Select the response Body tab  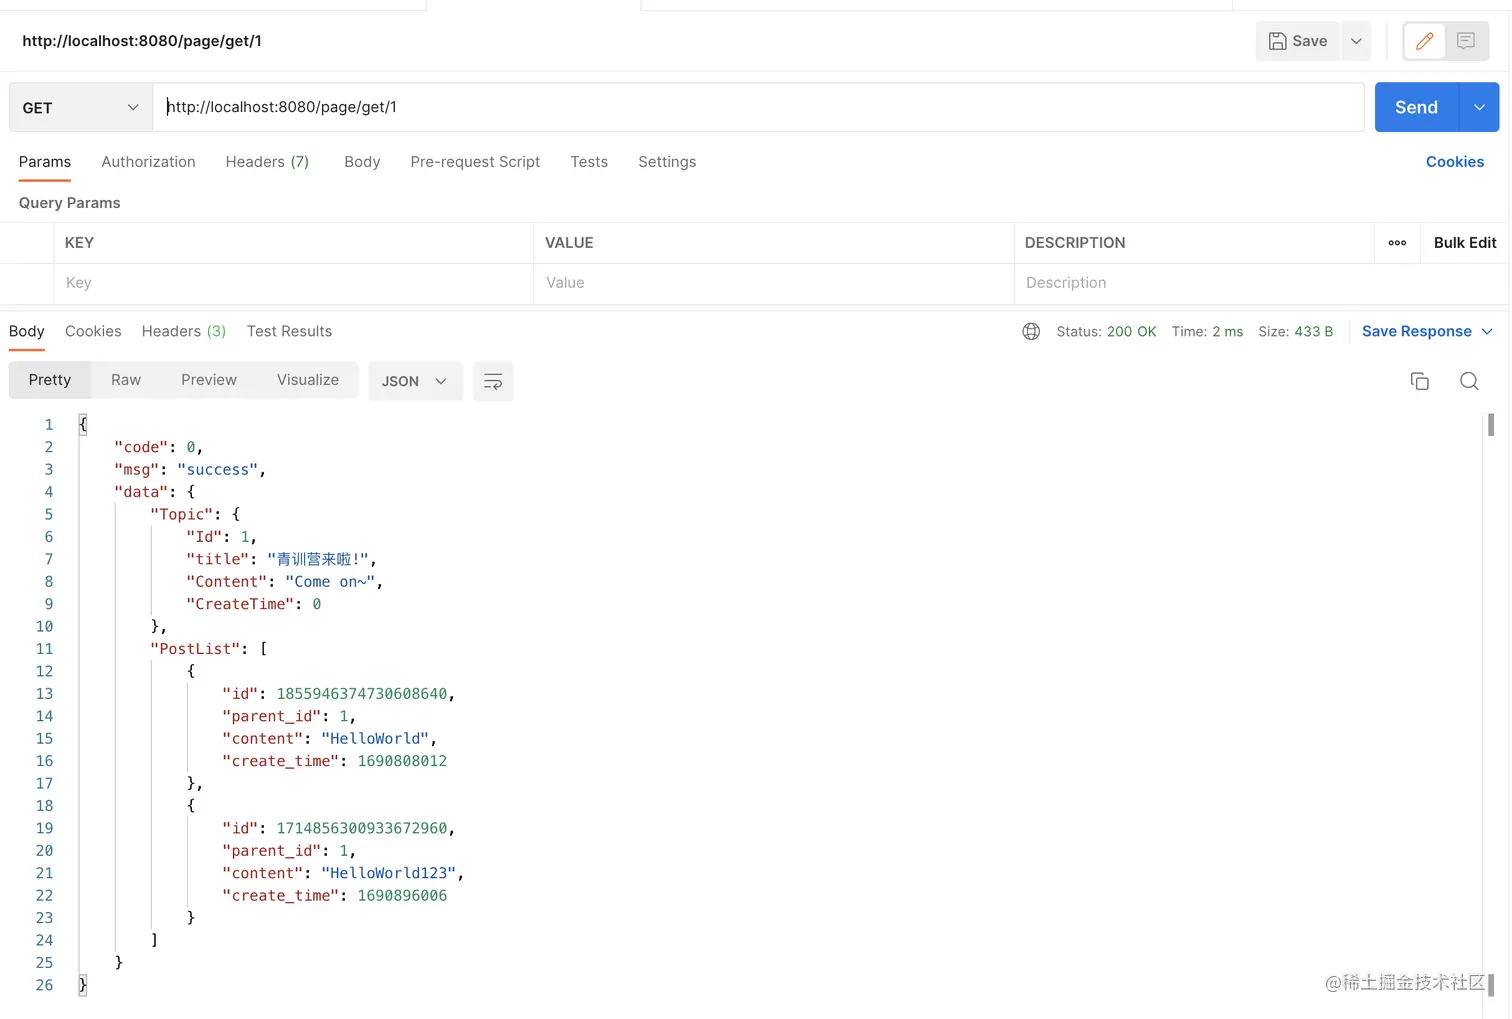coord(27,331)
